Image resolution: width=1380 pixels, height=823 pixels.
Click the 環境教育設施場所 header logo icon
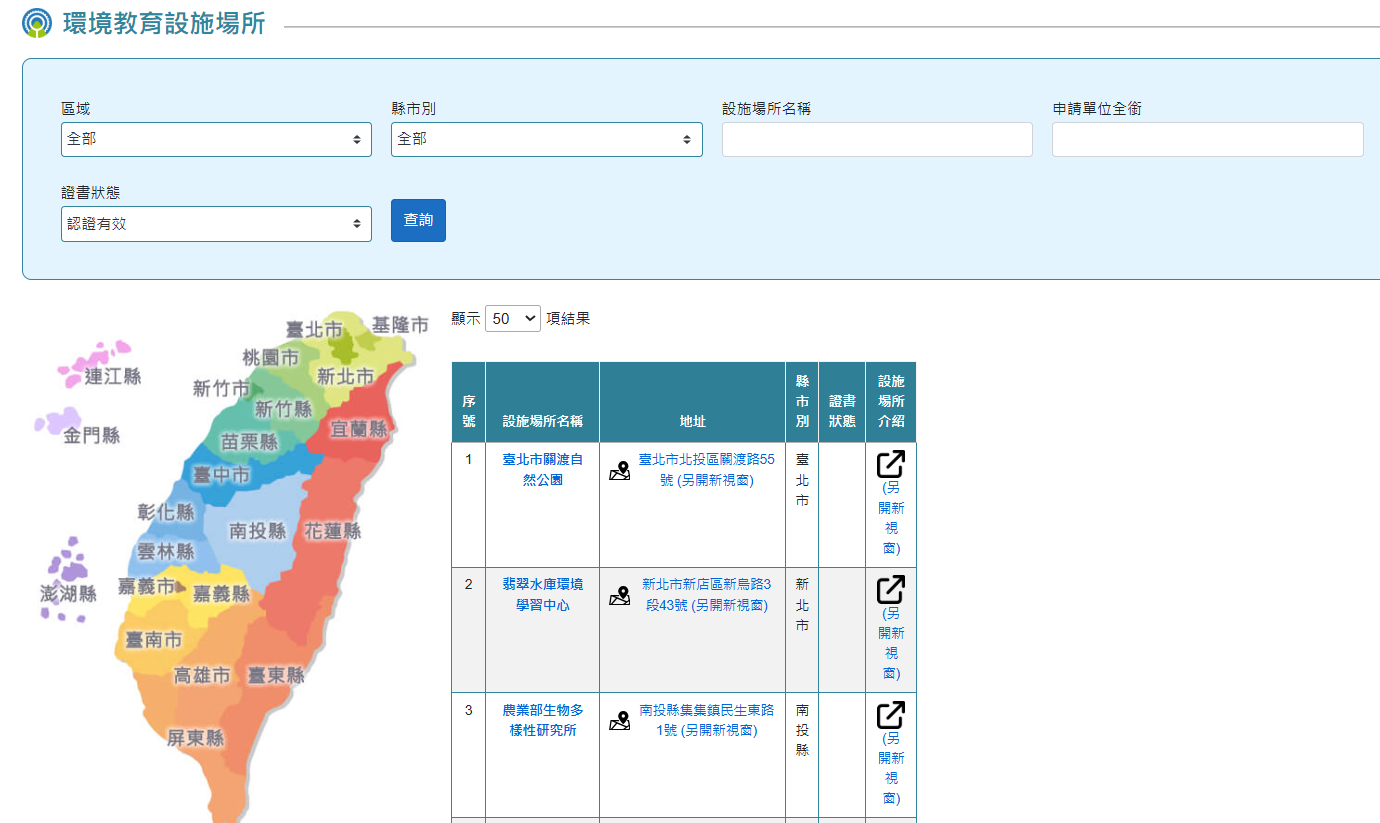pyautogui.click(x=37, y=23)
